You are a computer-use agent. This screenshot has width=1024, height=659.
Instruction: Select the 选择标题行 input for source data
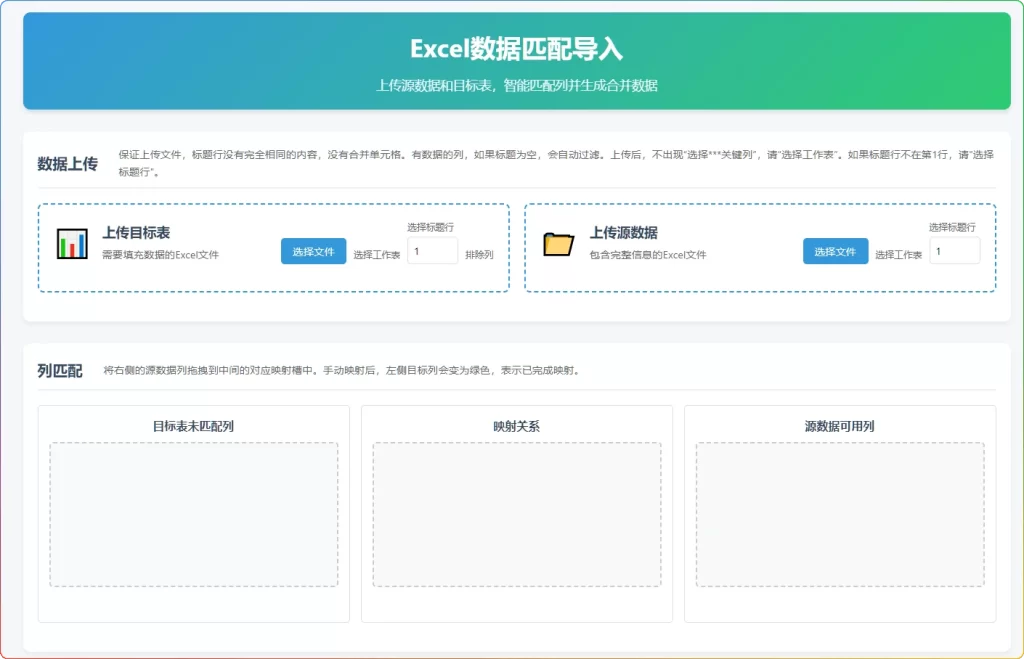tap(953, 251)
